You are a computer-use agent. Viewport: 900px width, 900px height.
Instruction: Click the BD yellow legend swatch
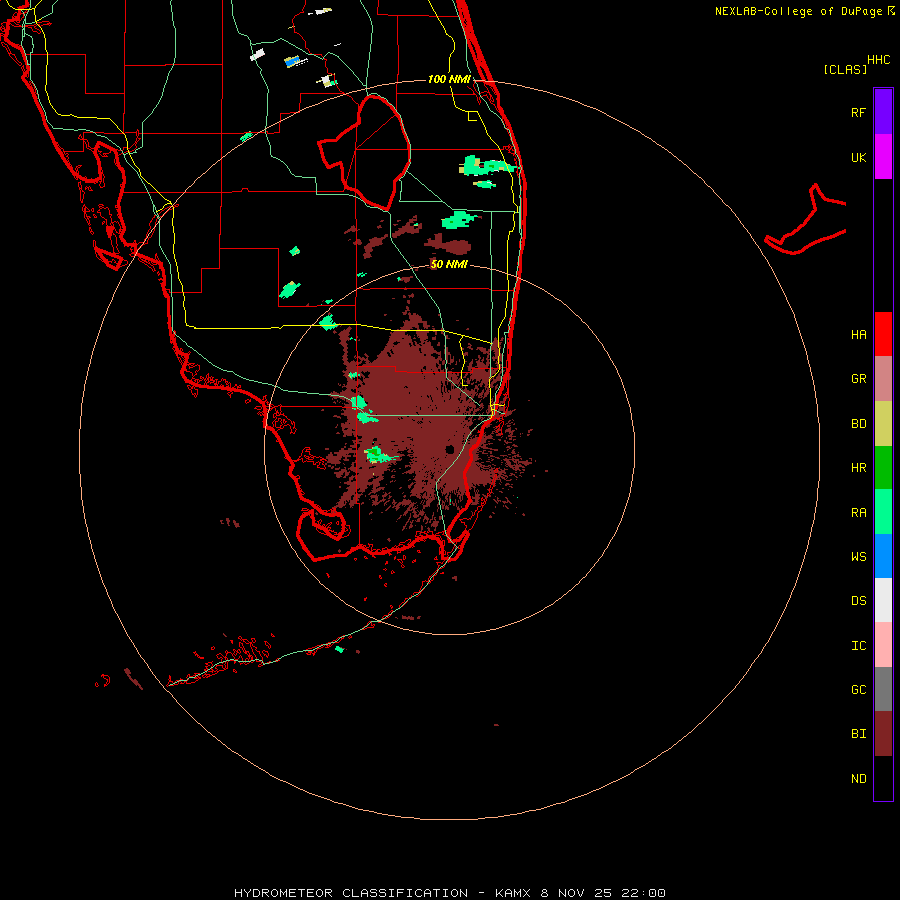coord(883,424)
